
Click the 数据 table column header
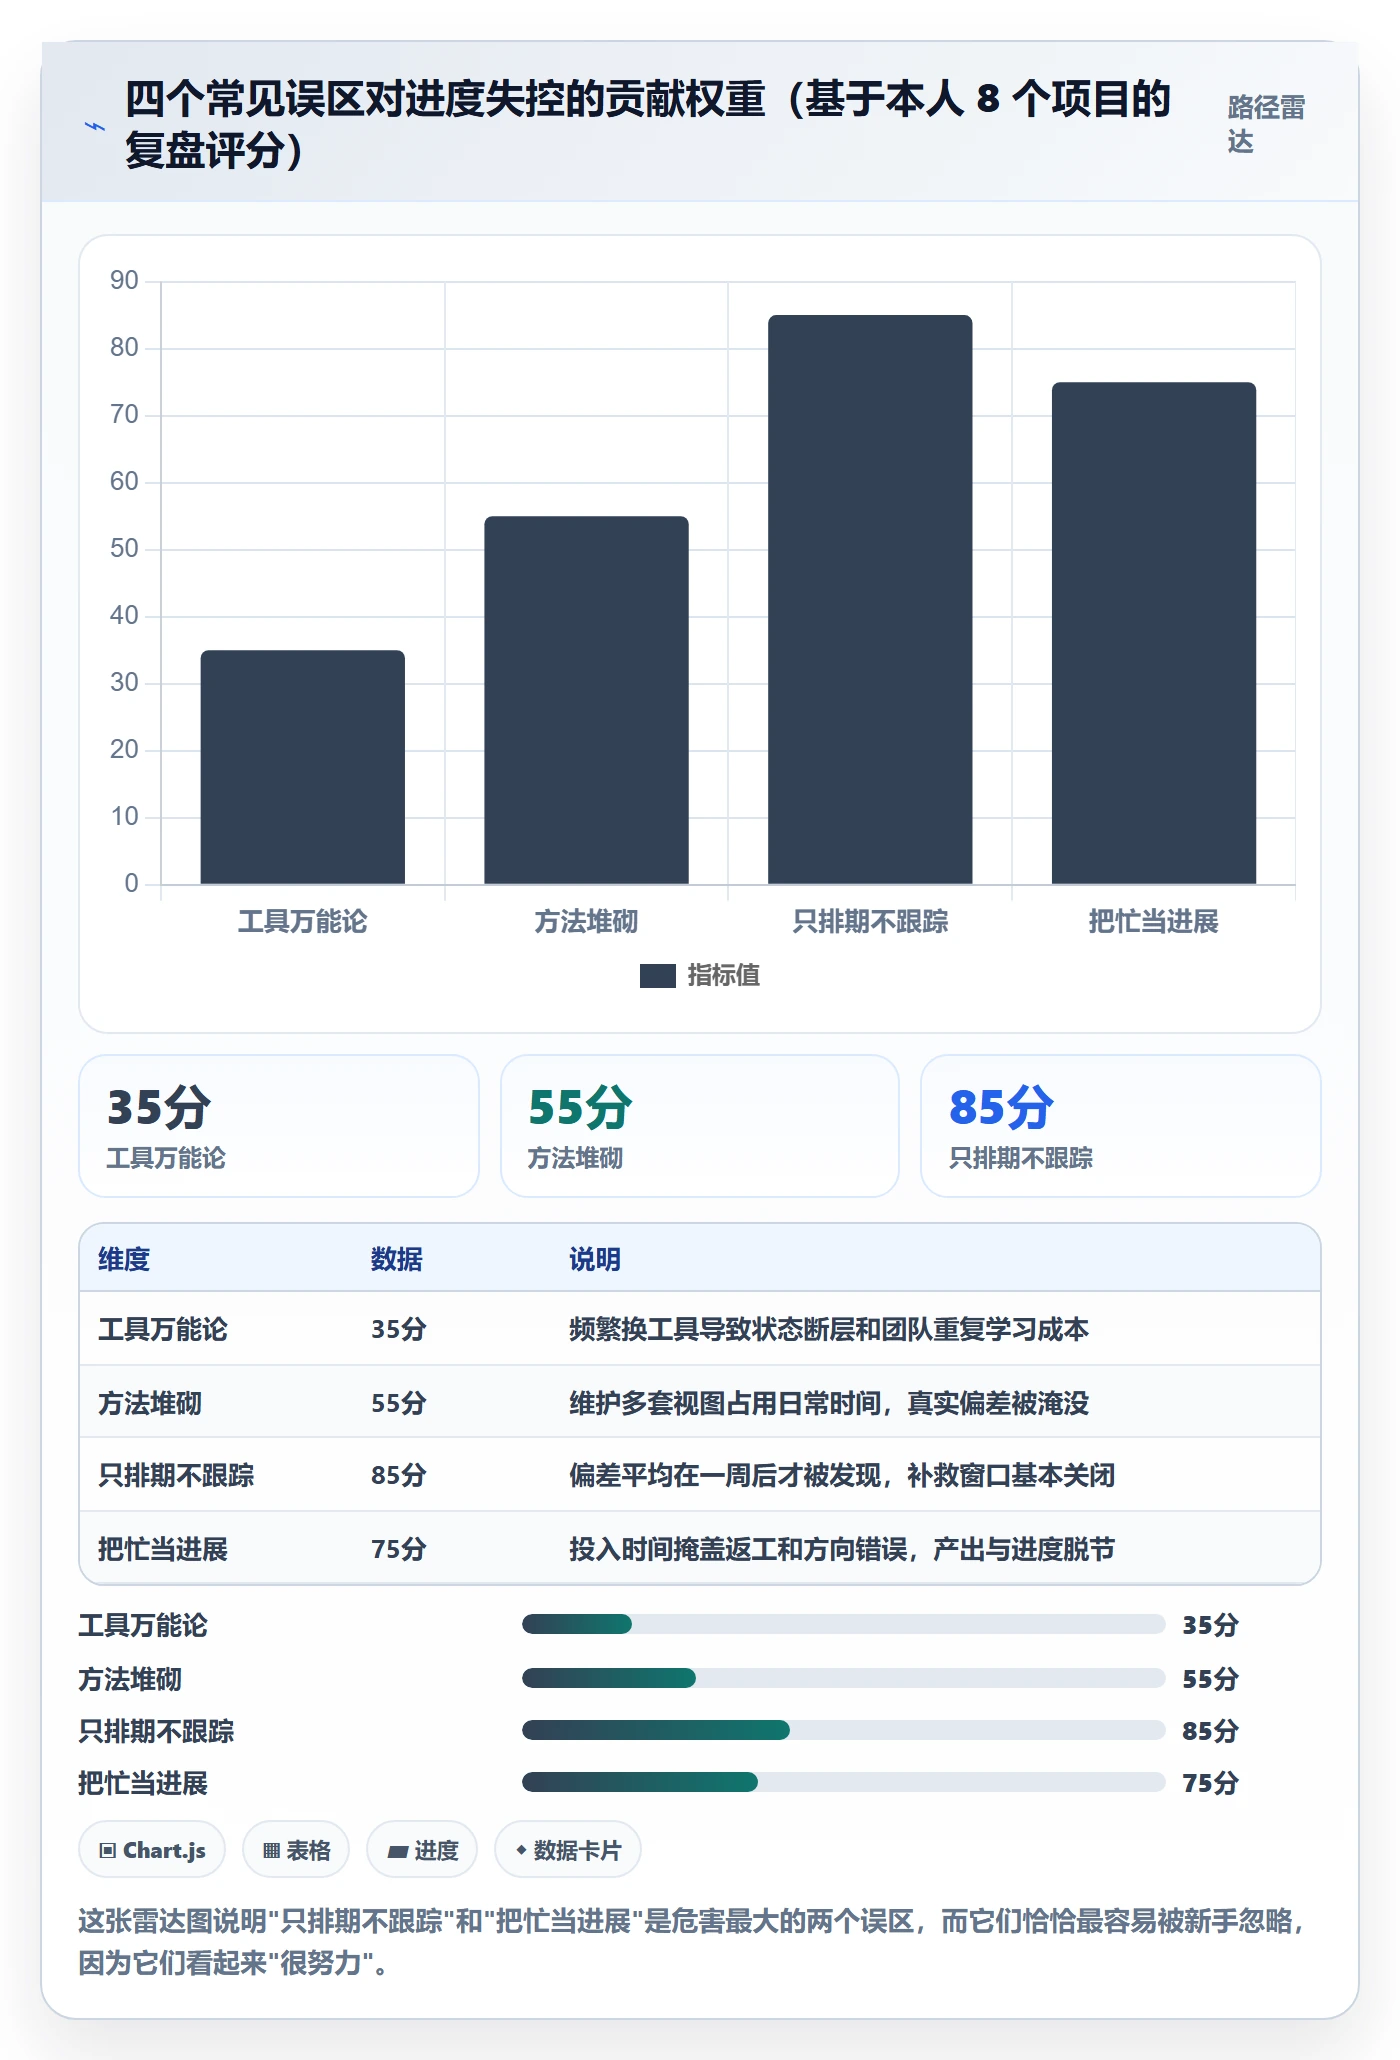[x=397, y=1260]
